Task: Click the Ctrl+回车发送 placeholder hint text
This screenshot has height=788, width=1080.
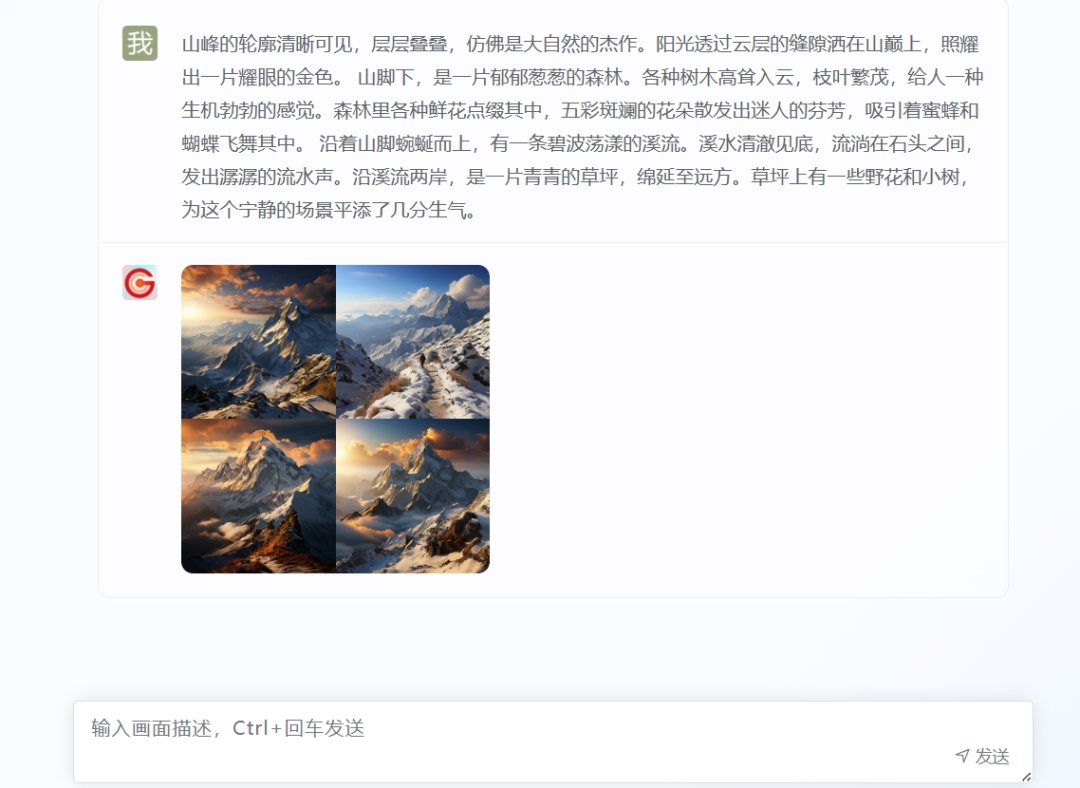Action: coord(298,728)
